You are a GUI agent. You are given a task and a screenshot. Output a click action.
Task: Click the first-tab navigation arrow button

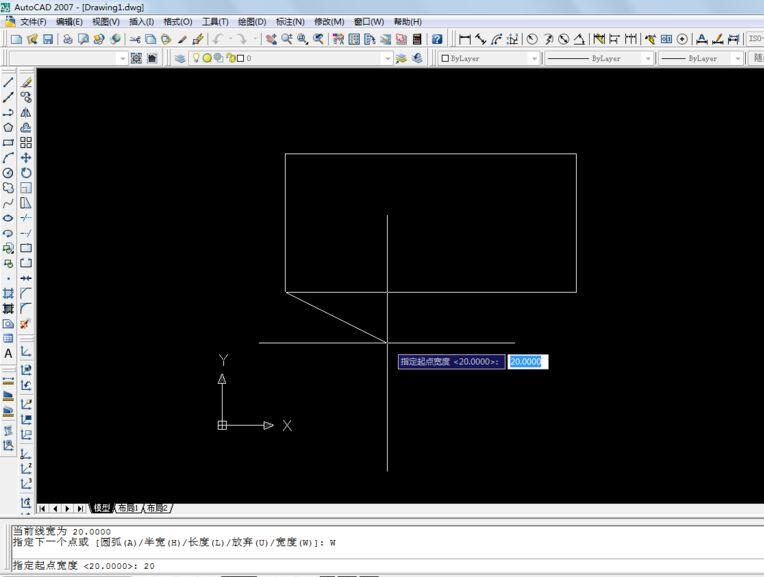[42, 508]
